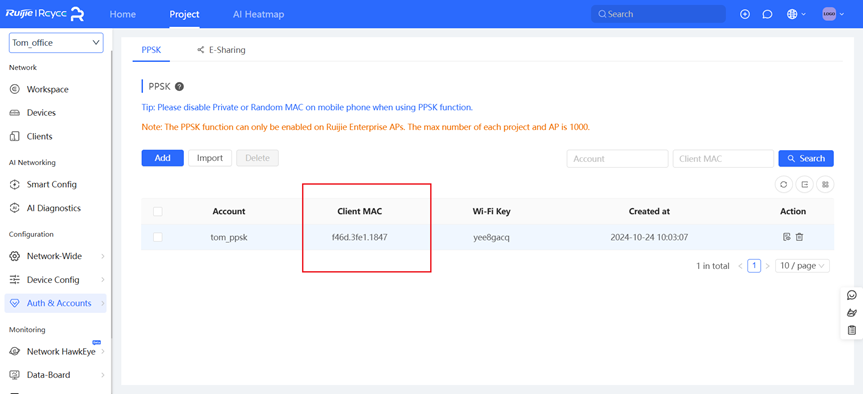Image resolution: width=863 pixels, height=394 pixels.
Task: Switch to the PPSK tab
Action: [x=151, y=50]
